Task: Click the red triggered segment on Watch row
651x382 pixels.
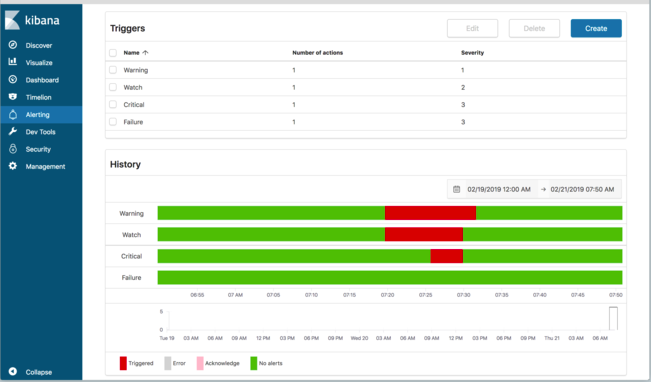Action: click(x=424, y=234)
